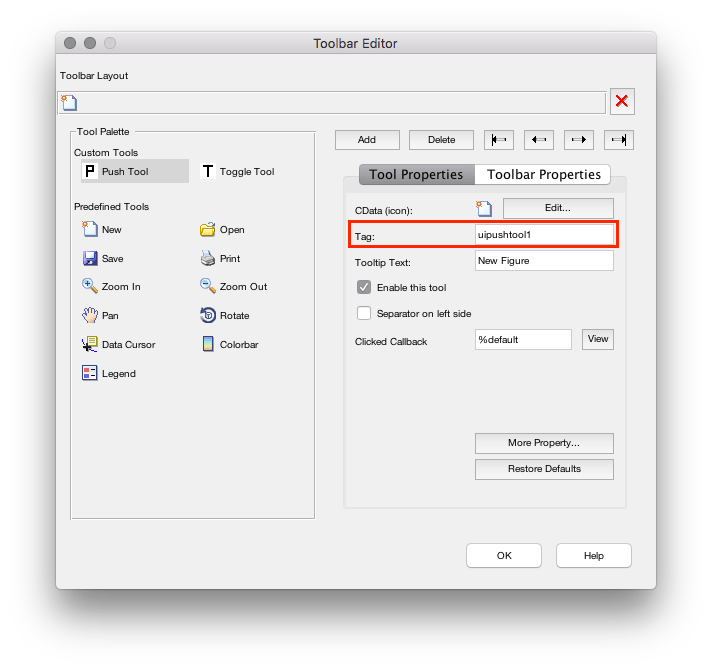Click the New Figure icon in Toolbar Layout
The height and width of the screenshot is (669, 712).
point(69,103)
